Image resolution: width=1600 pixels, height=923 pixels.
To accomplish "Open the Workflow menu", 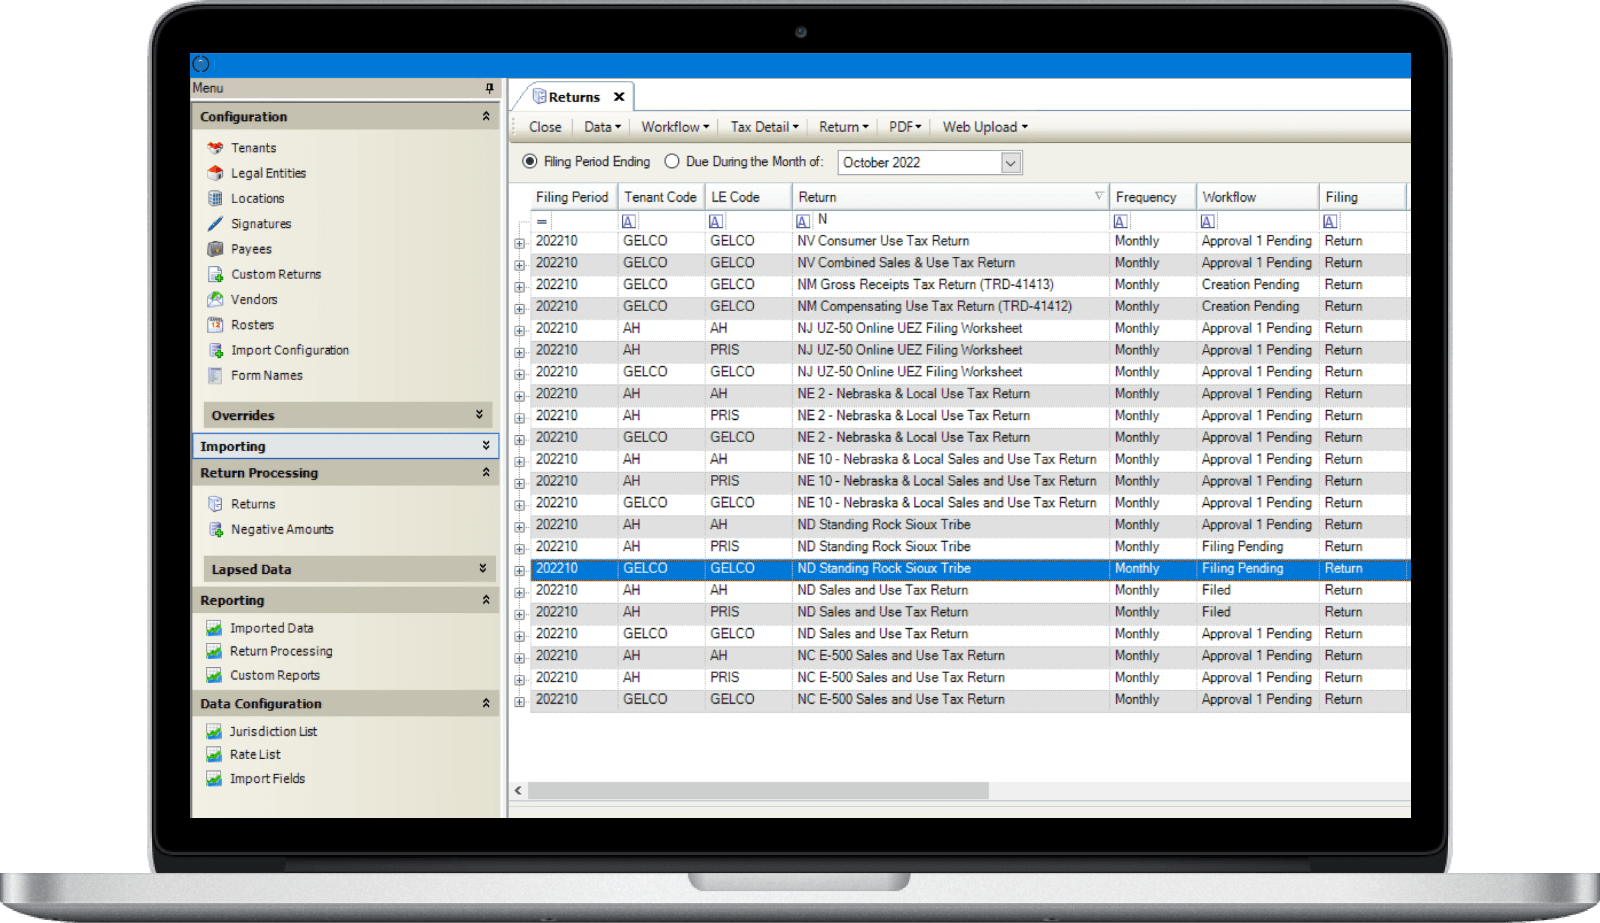I will tap(675, 127).
